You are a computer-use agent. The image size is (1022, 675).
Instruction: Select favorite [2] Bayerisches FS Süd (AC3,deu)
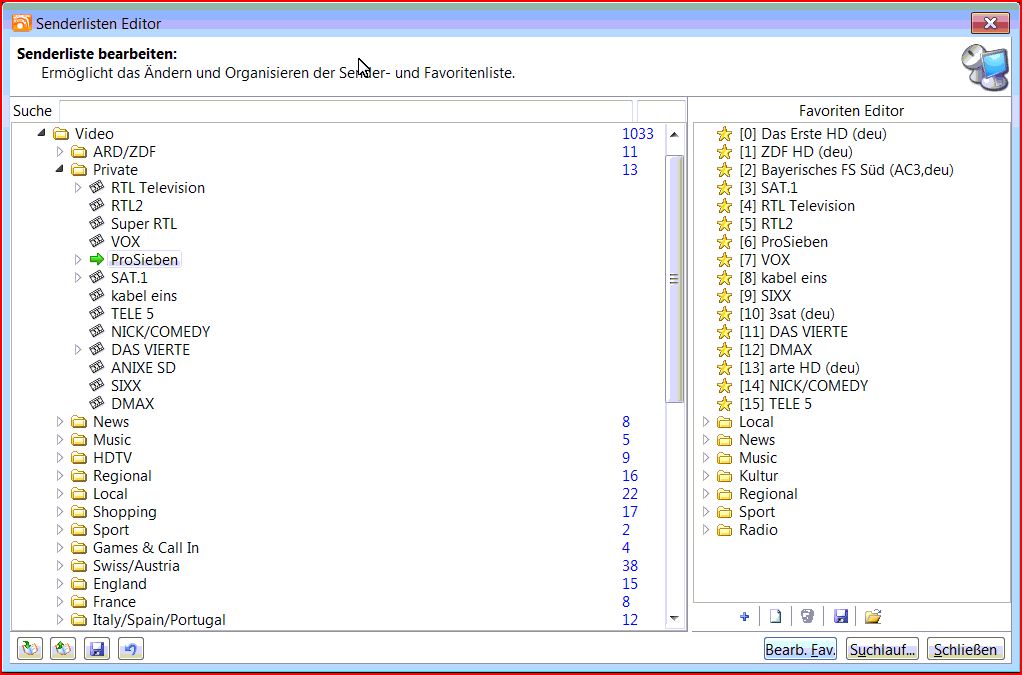tap(846, 169)
